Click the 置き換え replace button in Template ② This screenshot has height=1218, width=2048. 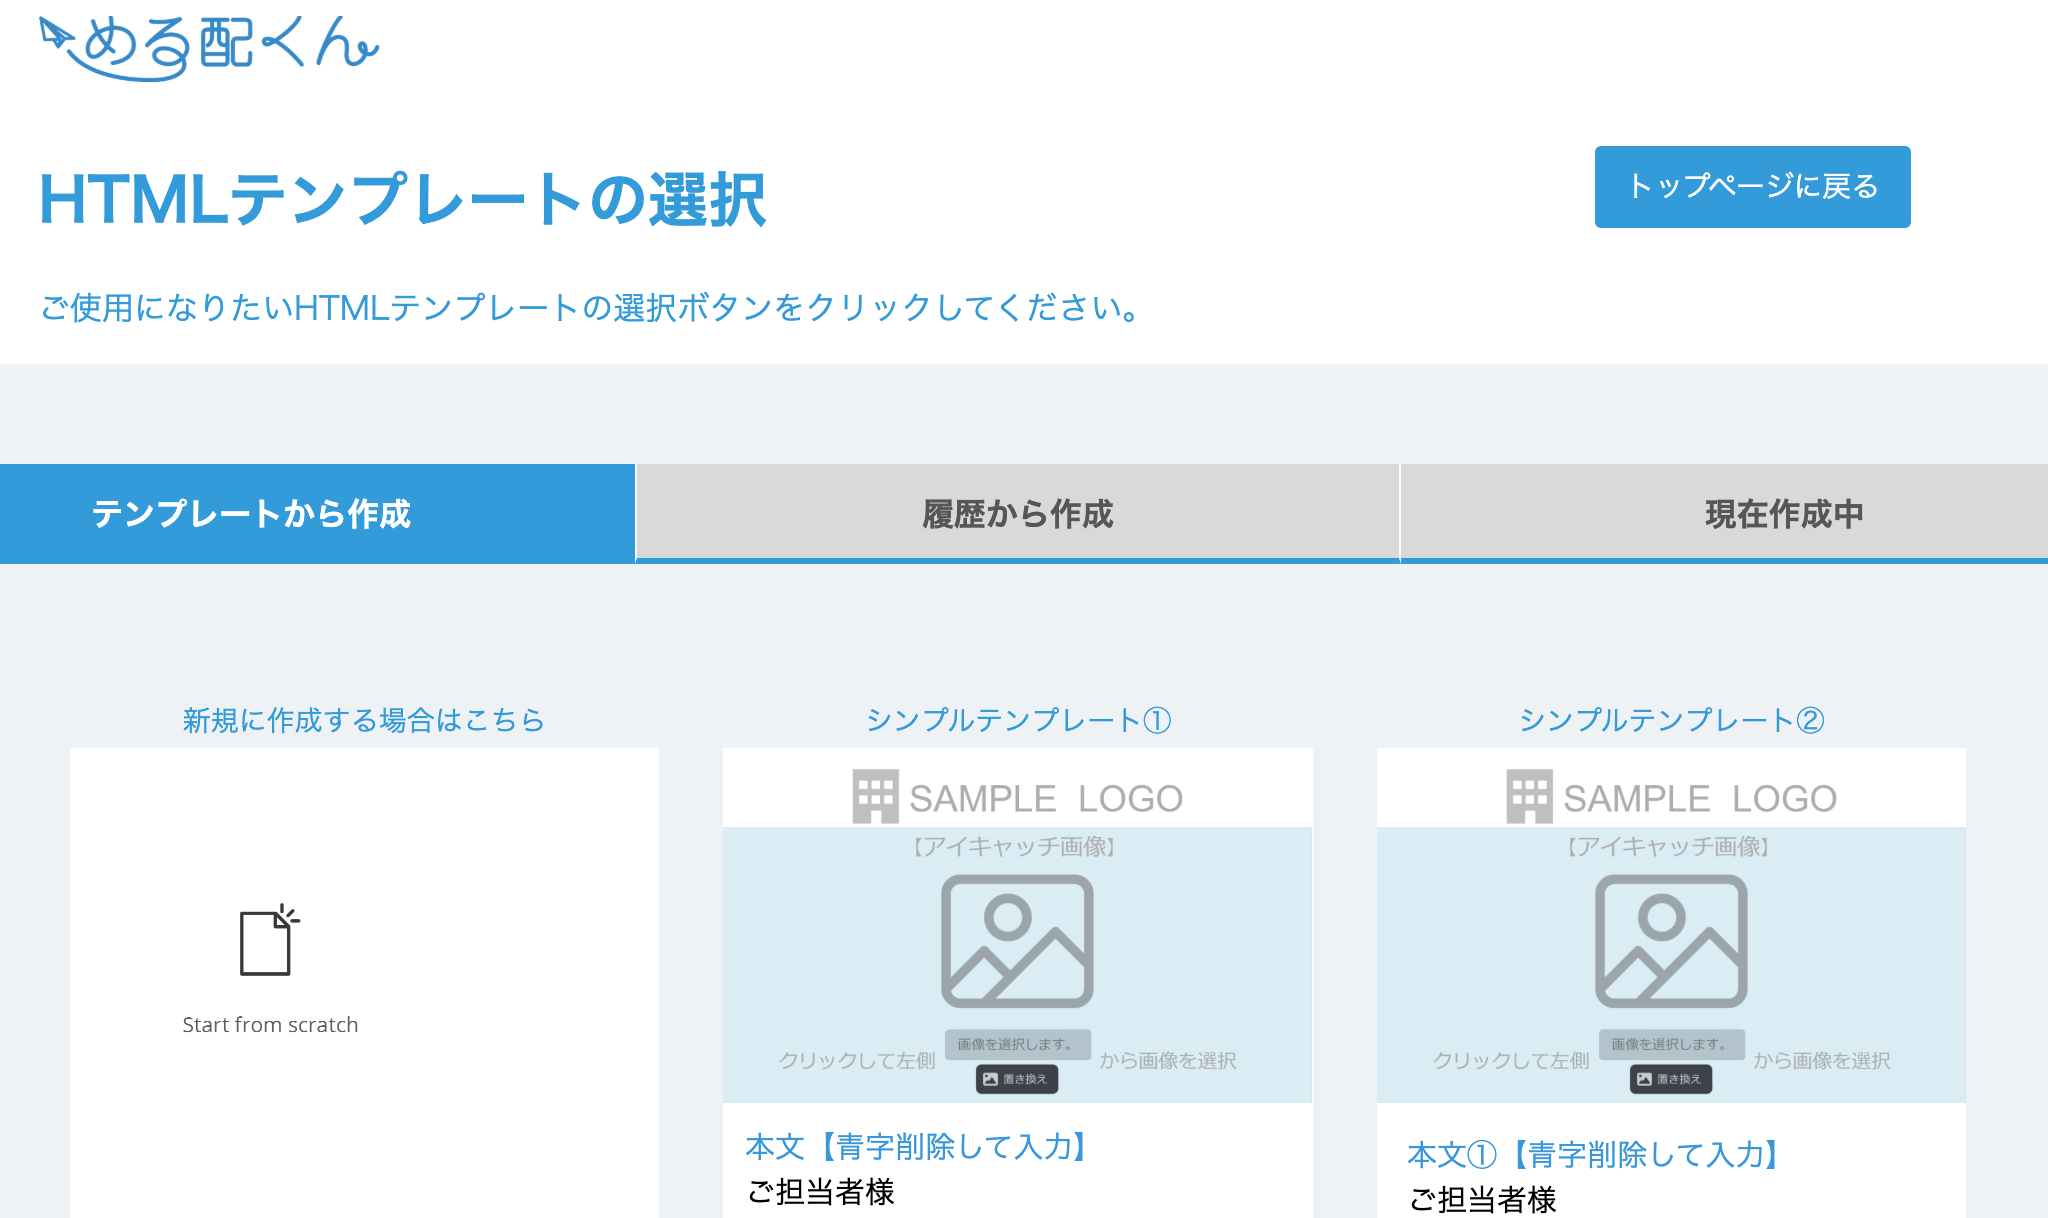click(1671, 1079)
